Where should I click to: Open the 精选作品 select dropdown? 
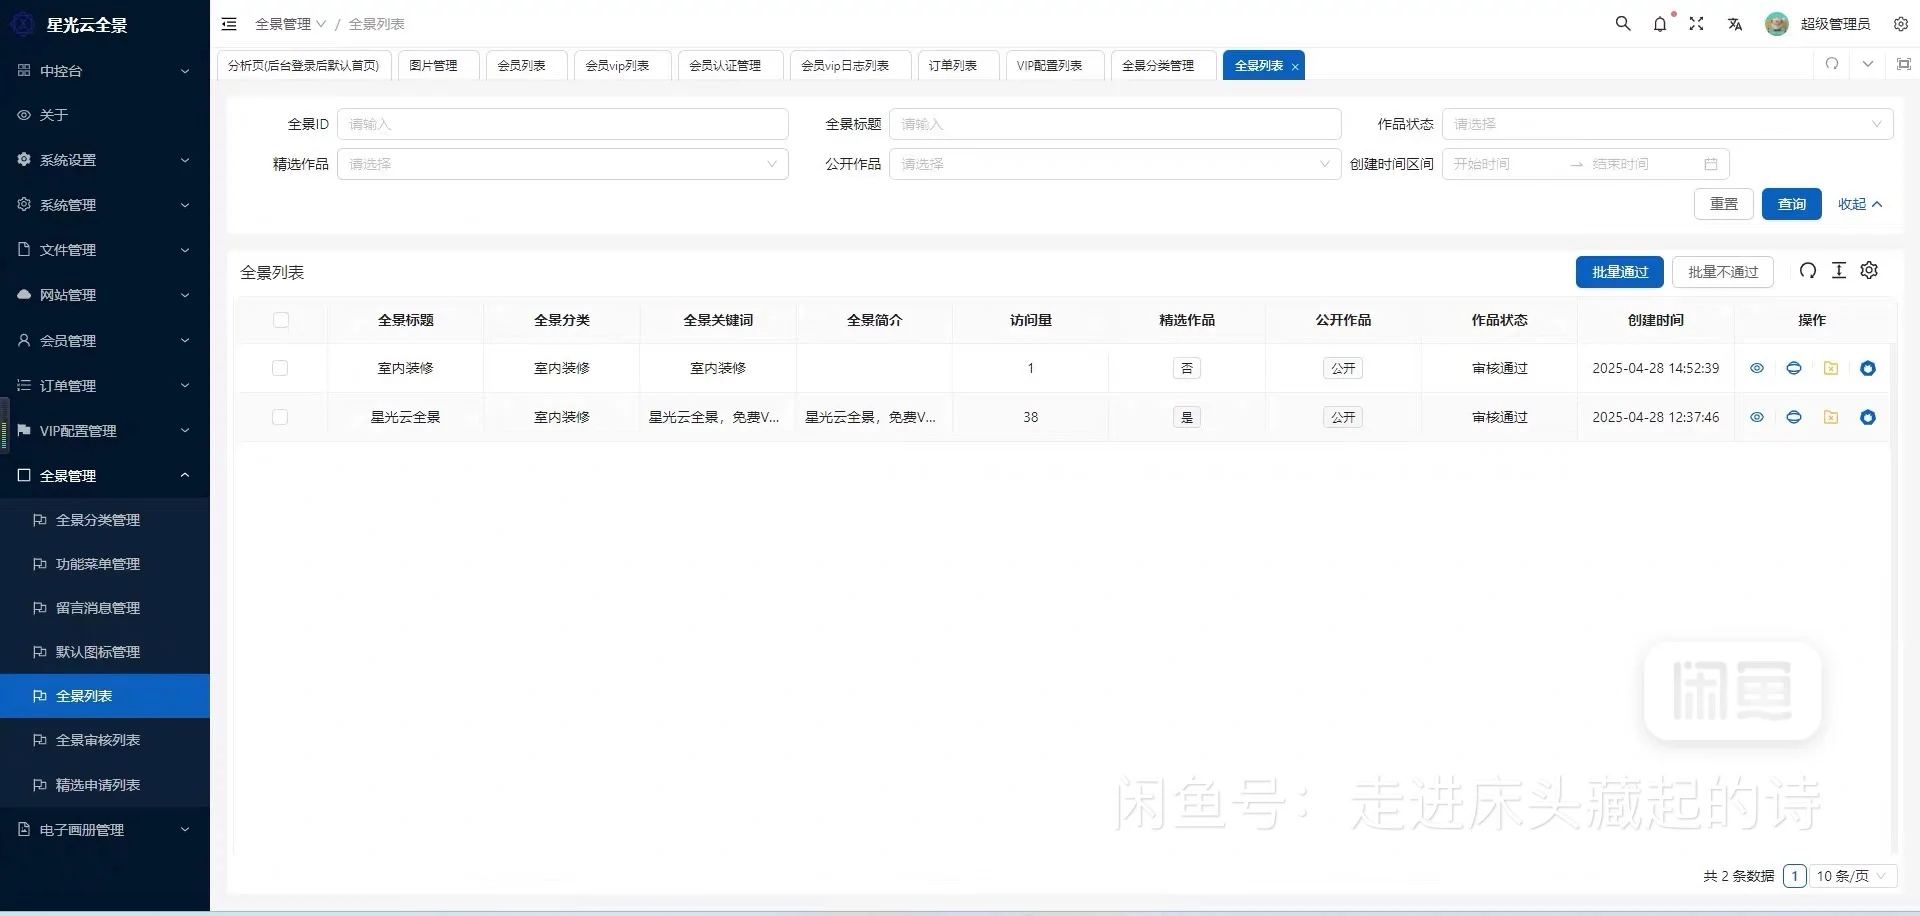coord(562,164)
